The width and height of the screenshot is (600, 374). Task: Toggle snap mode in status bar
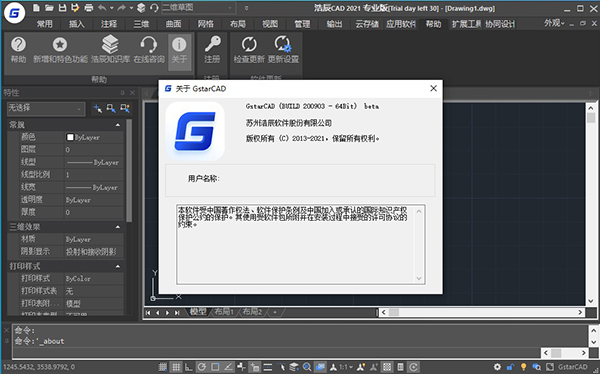tap(163, 367)
